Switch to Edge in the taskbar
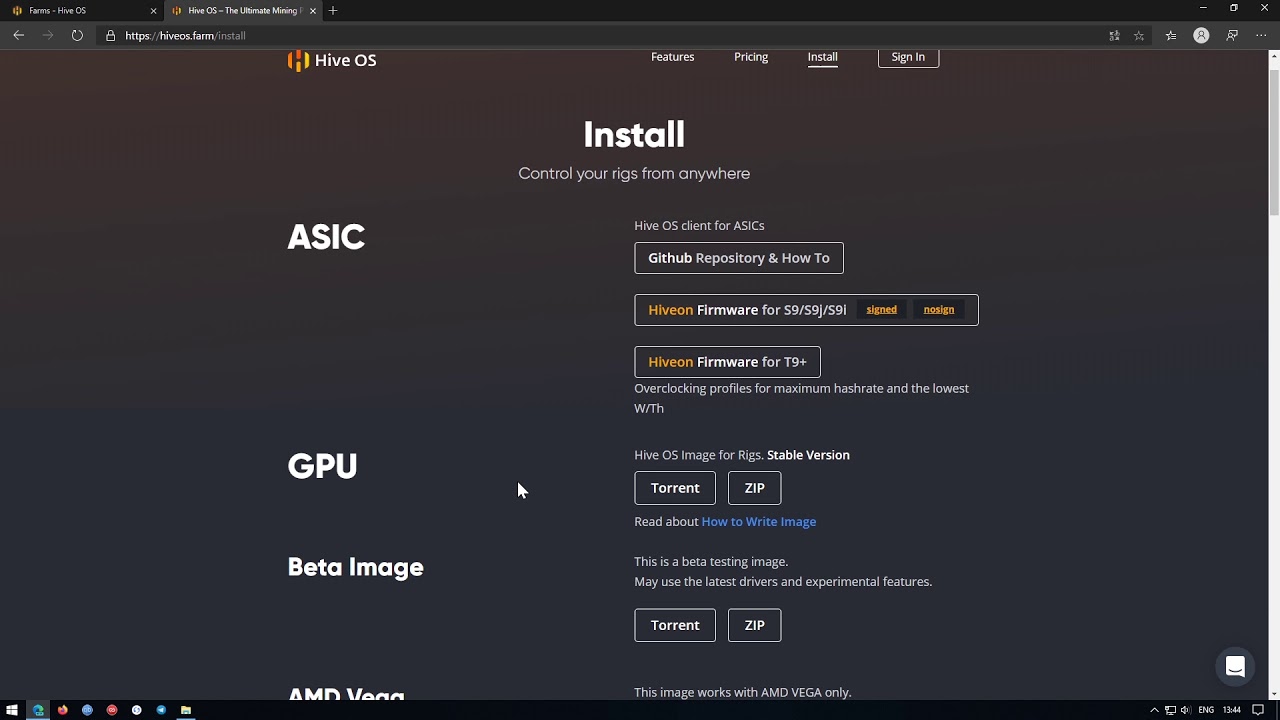The image size is (1280, 720). point(38,710)
